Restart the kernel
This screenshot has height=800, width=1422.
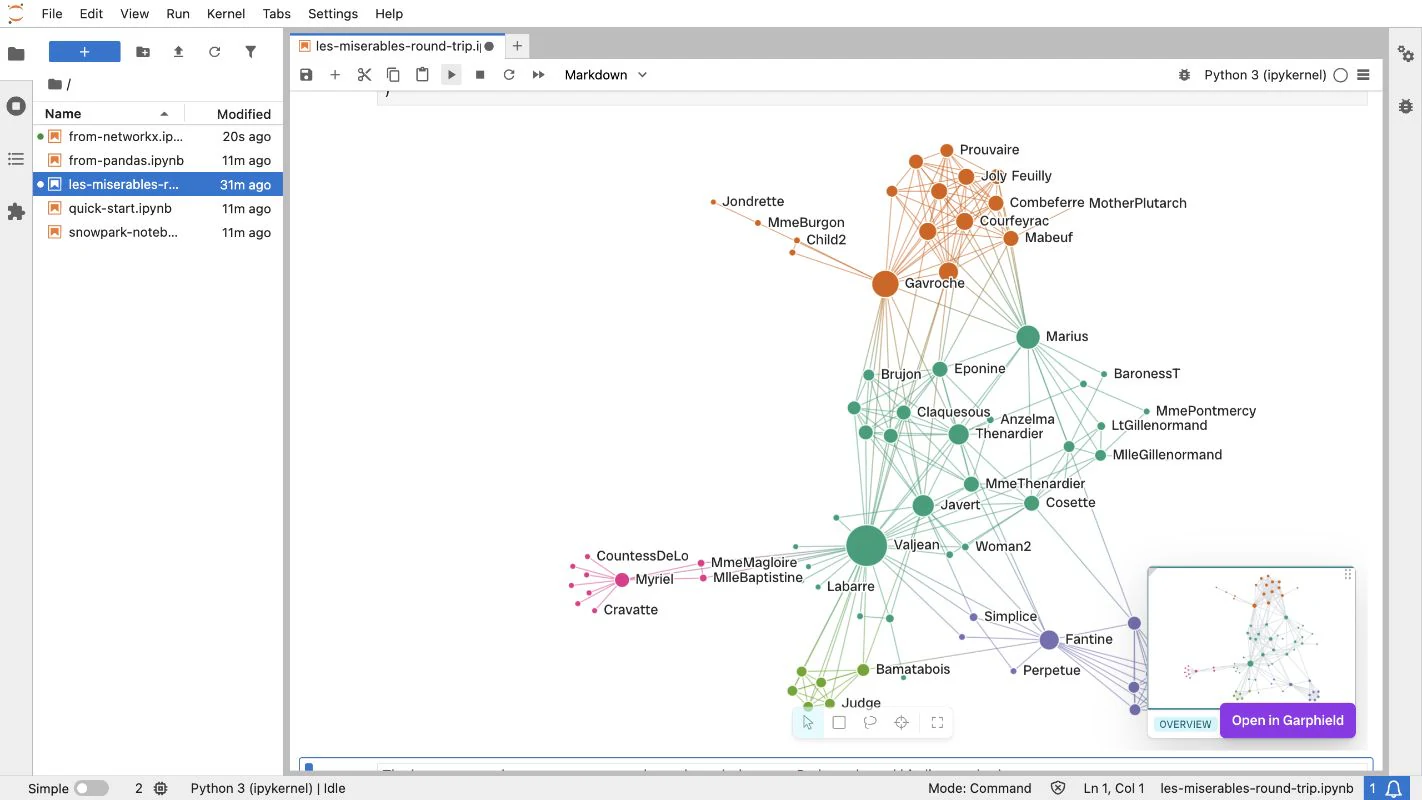(x=509, y=75)
